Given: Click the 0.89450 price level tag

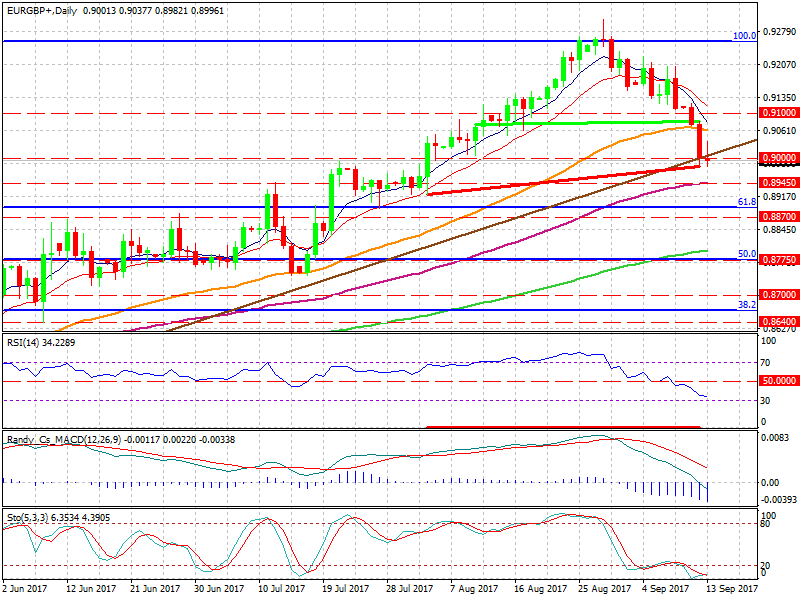Looking at the screenshot, I should click(x=778, y=184).
